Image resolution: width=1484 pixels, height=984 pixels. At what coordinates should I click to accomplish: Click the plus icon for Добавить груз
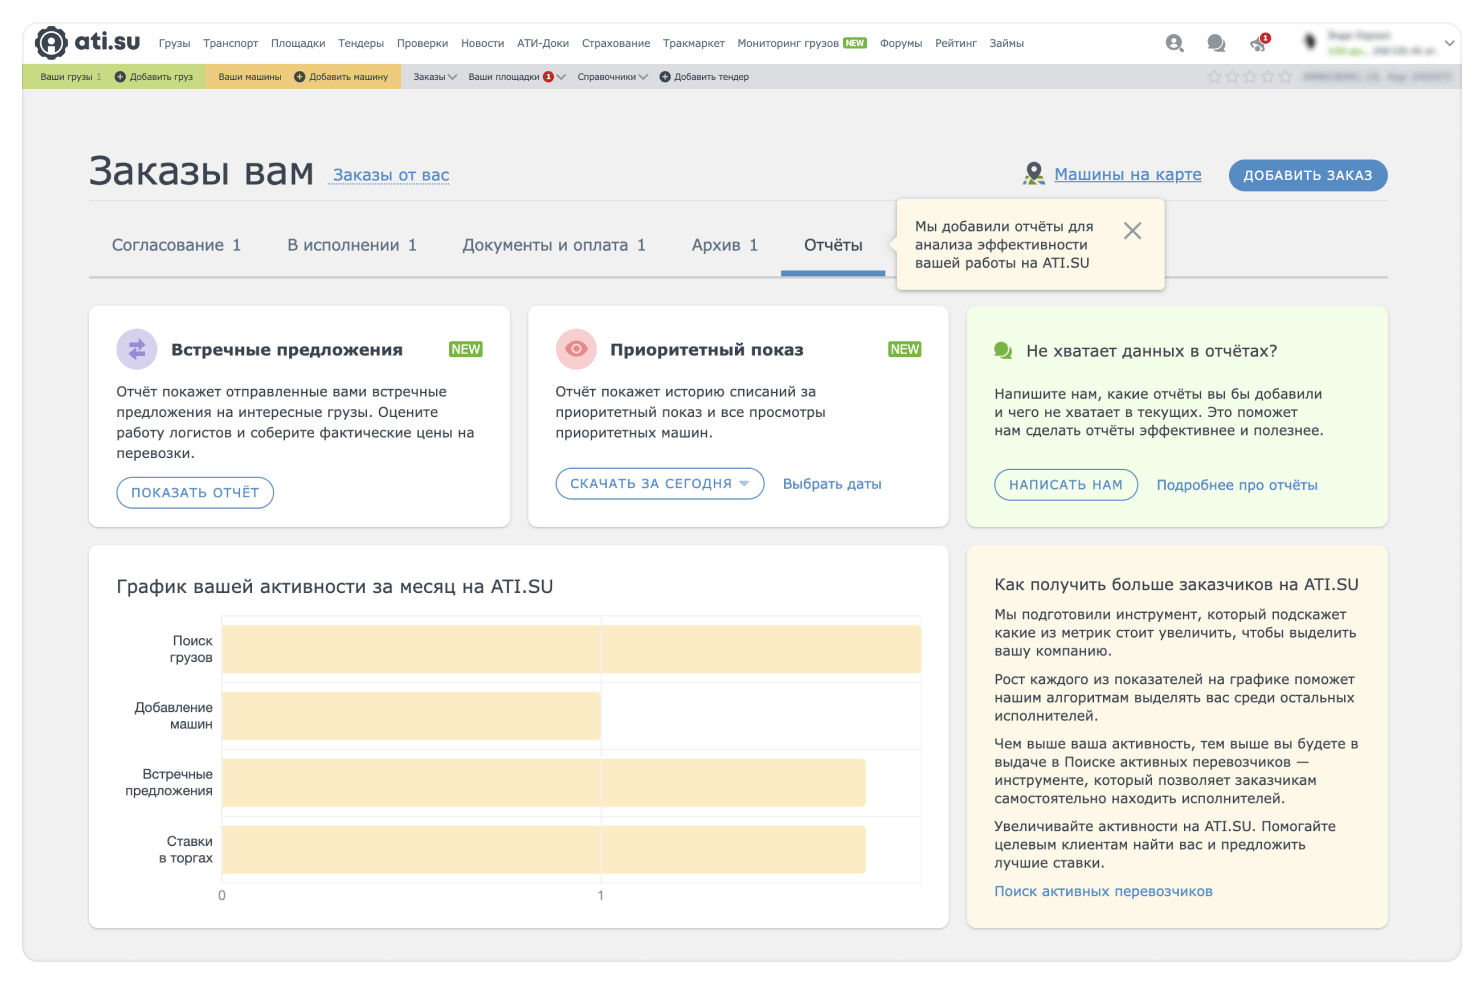[x=120, y=77]
